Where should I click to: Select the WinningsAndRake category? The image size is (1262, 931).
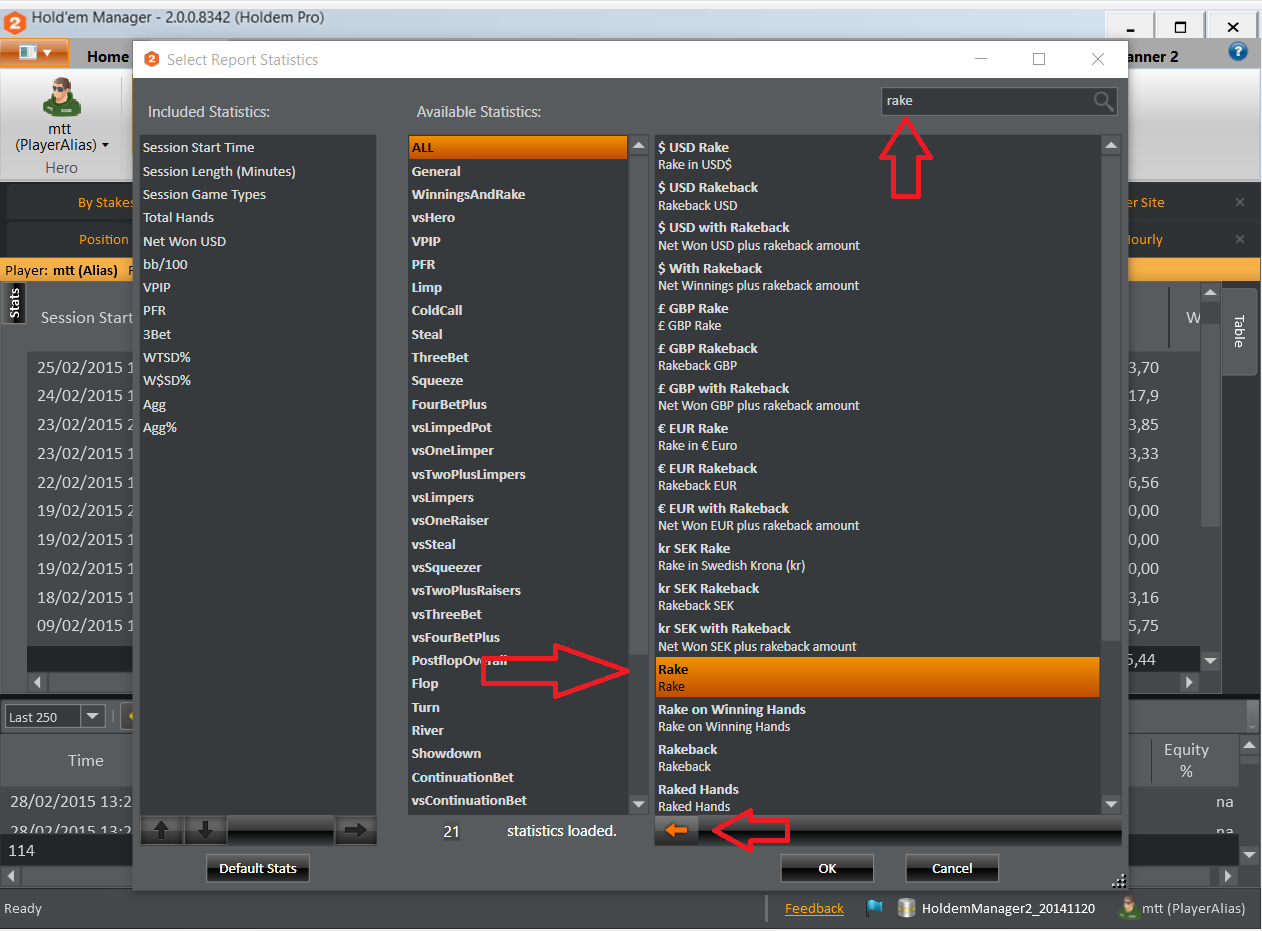tap(518, 194)
